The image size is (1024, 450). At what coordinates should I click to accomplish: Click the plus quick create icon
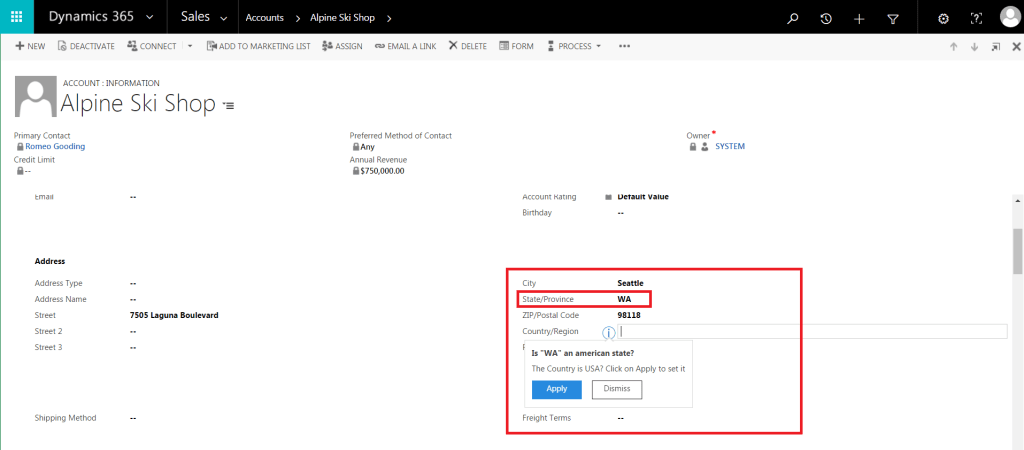[859, 18]
